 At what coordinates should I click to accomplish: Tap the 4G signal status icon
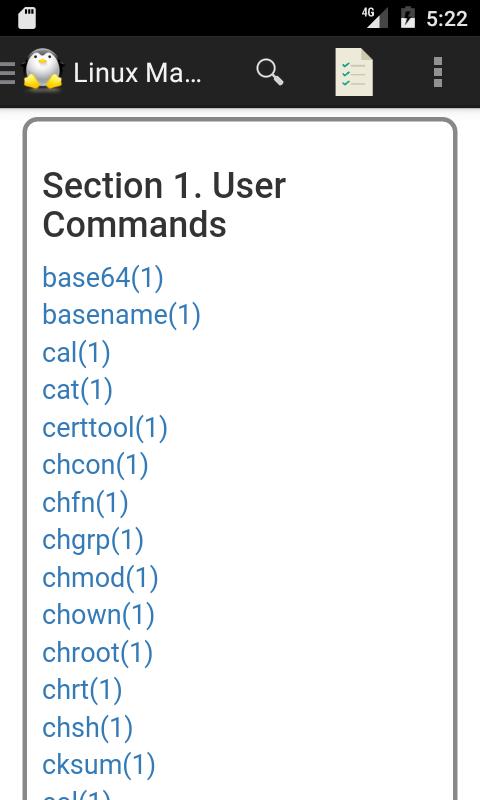374,18
